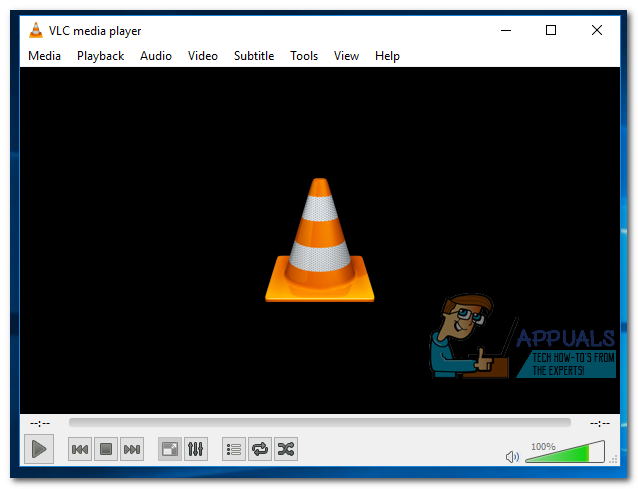Image resolution: width=638 pixels, height=489 pixels.
Task: Maximize the VLC media player window
Action: click(551, 30)
